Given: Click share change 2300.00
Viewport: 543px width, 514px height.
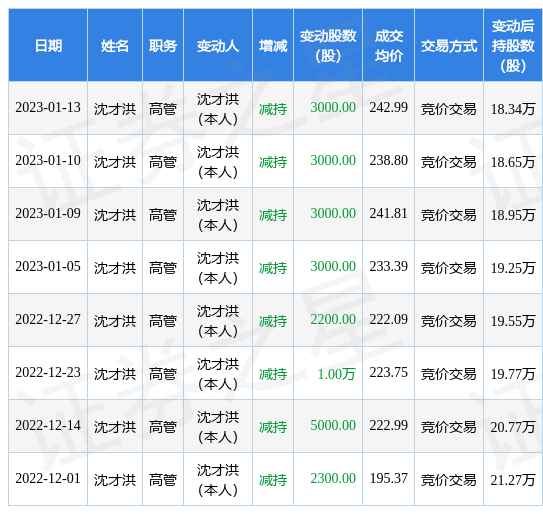Looking at the screenshot, I should click(x=333, y=478).
